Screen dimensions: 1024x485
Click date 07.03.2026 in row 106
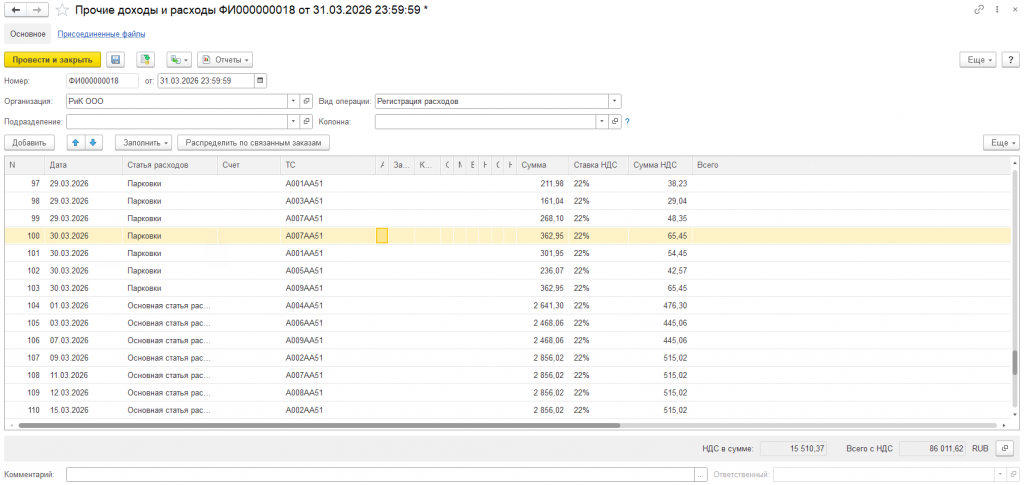pyautogui.click(x=69, y=340)
